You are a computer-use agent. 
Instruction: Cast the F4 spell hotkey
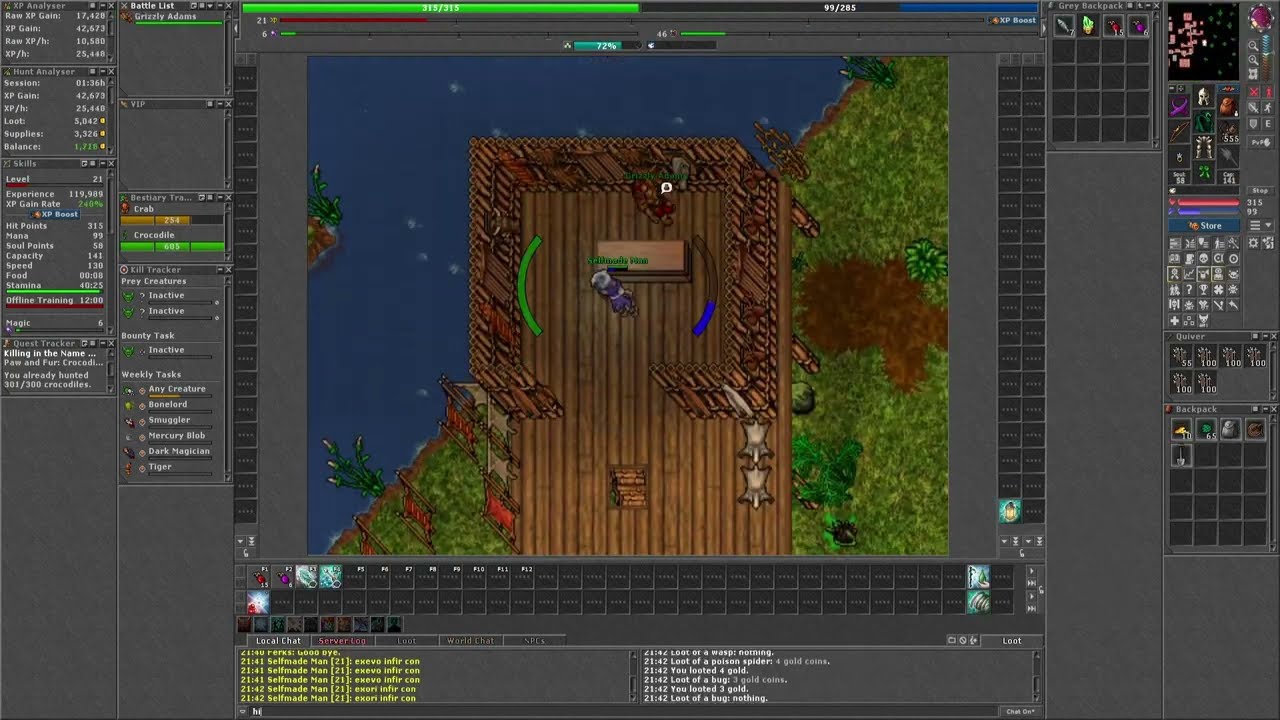pos(331,577)
